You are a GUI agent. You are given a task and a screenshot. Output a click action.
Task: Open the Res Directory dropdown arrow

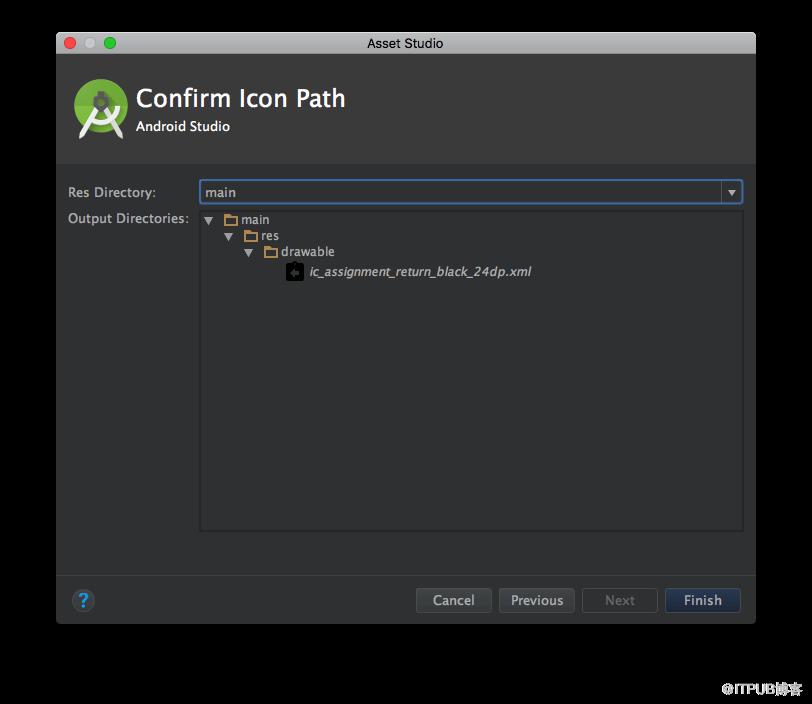pos(732,192)
